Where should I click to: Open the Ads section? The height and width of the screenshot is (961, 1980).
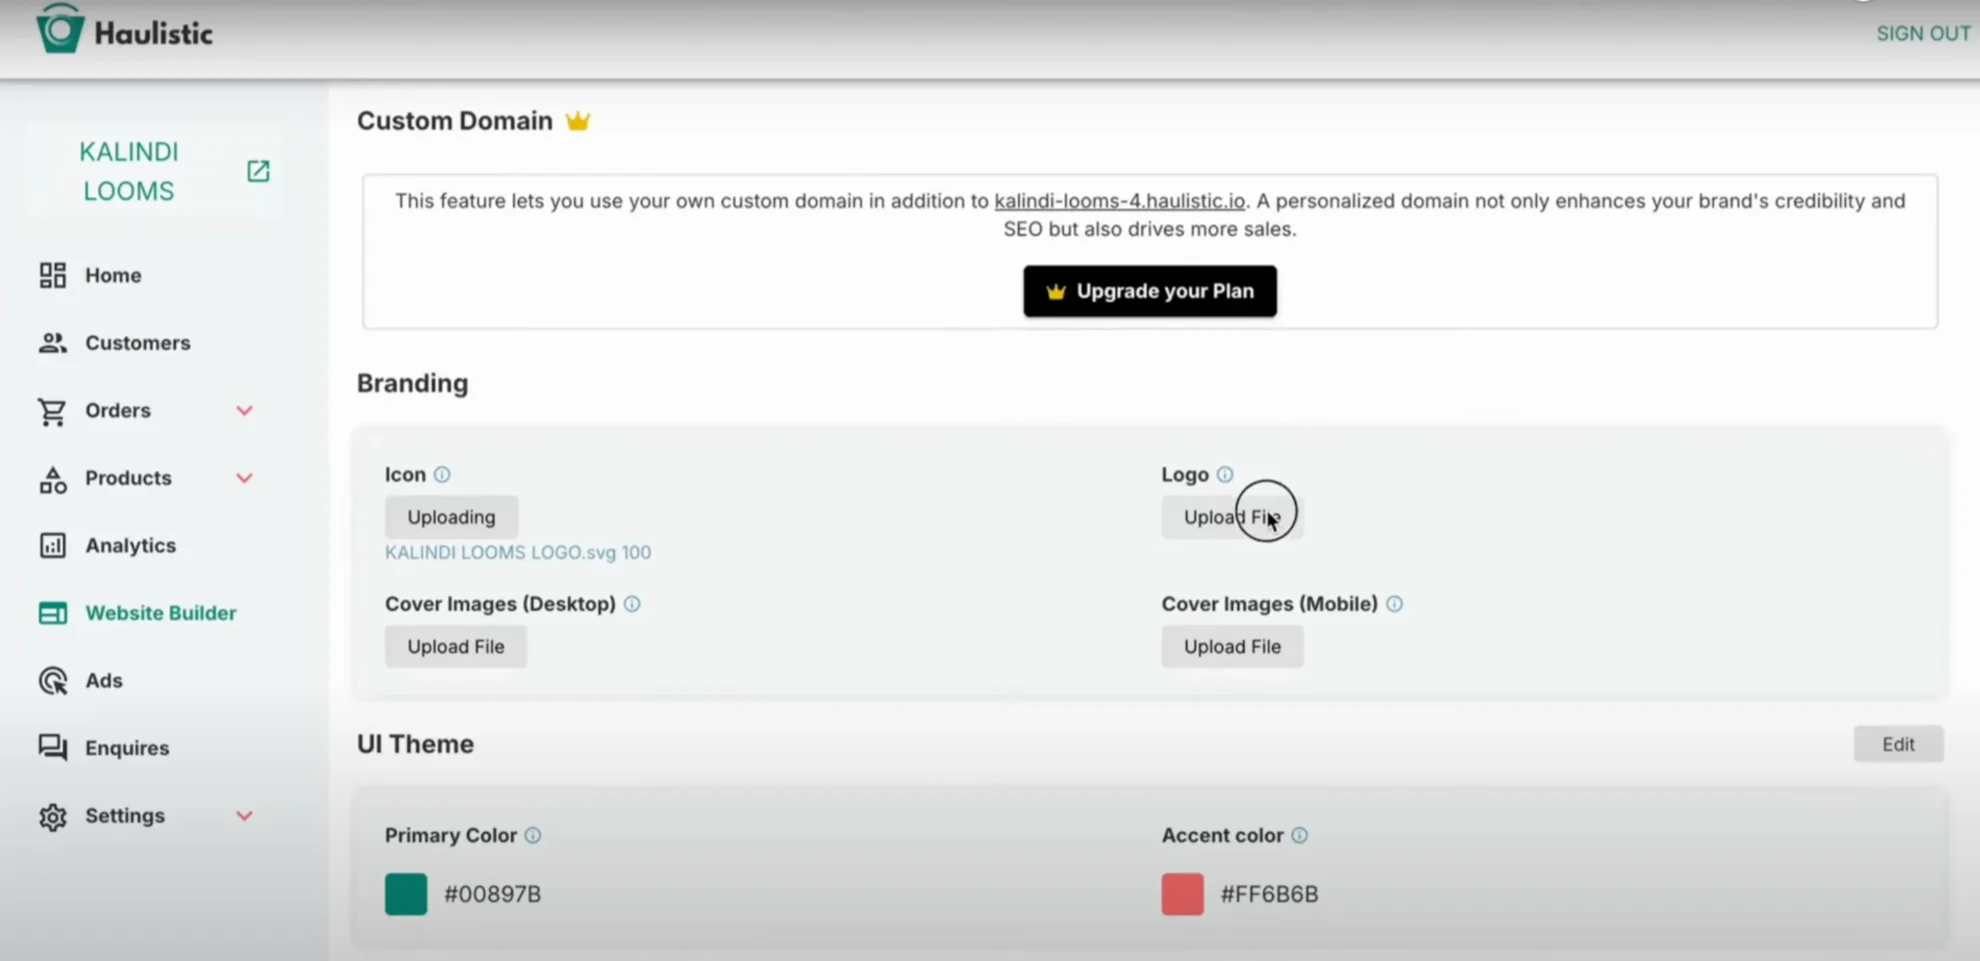(103, 680)
